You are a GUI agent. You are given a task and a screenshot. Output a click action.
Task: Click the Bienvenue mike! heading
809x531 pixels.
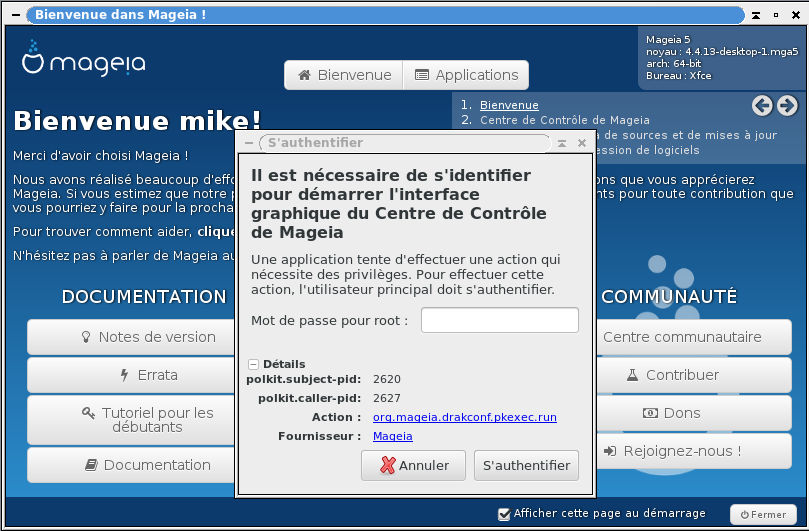137,121
